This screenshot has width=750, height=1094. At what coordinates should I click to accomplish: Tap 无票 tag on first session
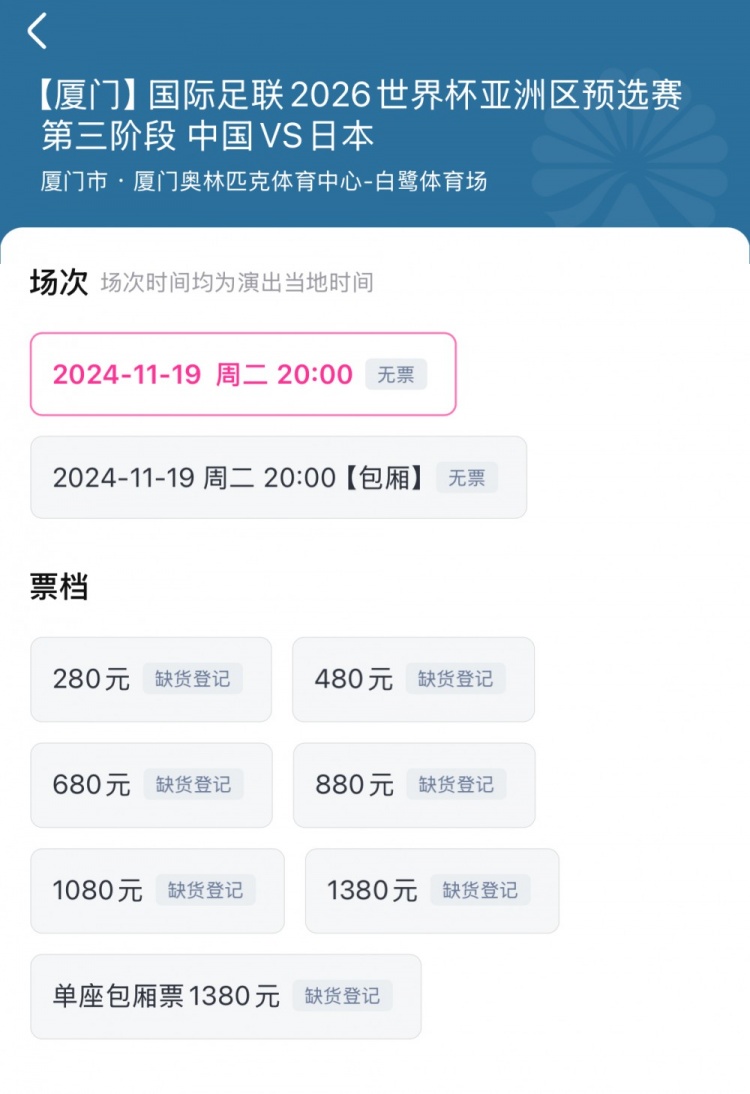click(x=395, y=375)
